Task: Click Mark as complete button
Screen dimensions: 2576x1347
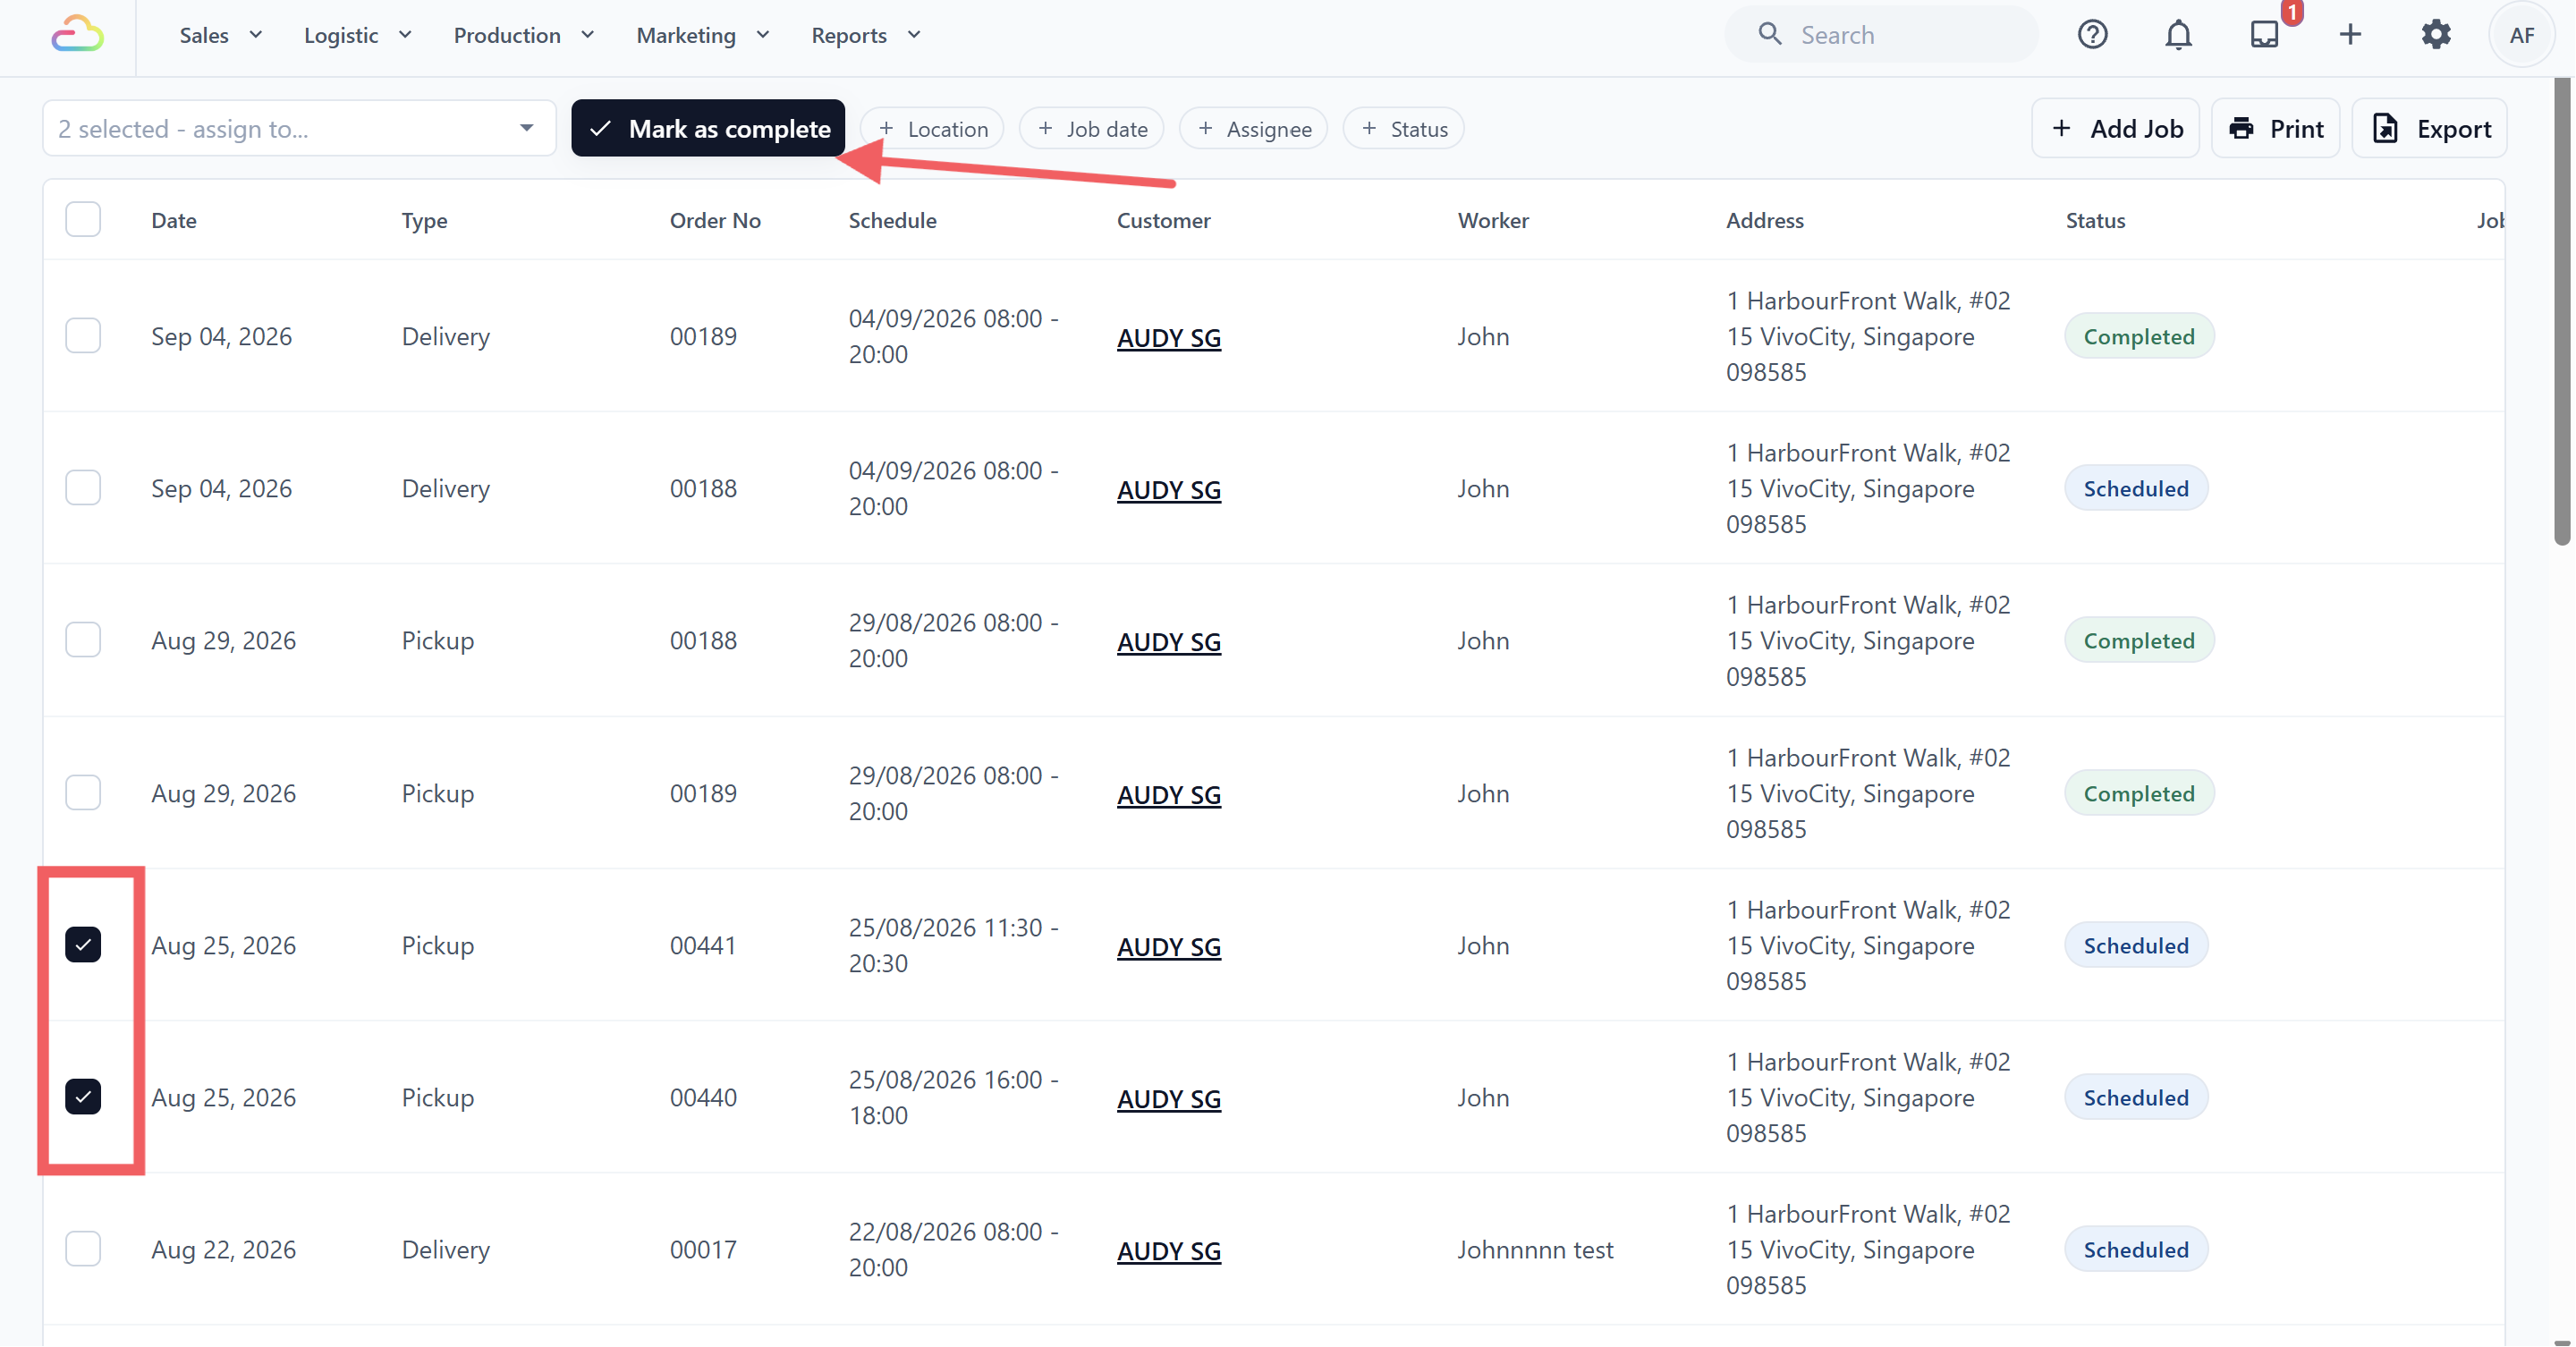Action: tap(708, 129)
